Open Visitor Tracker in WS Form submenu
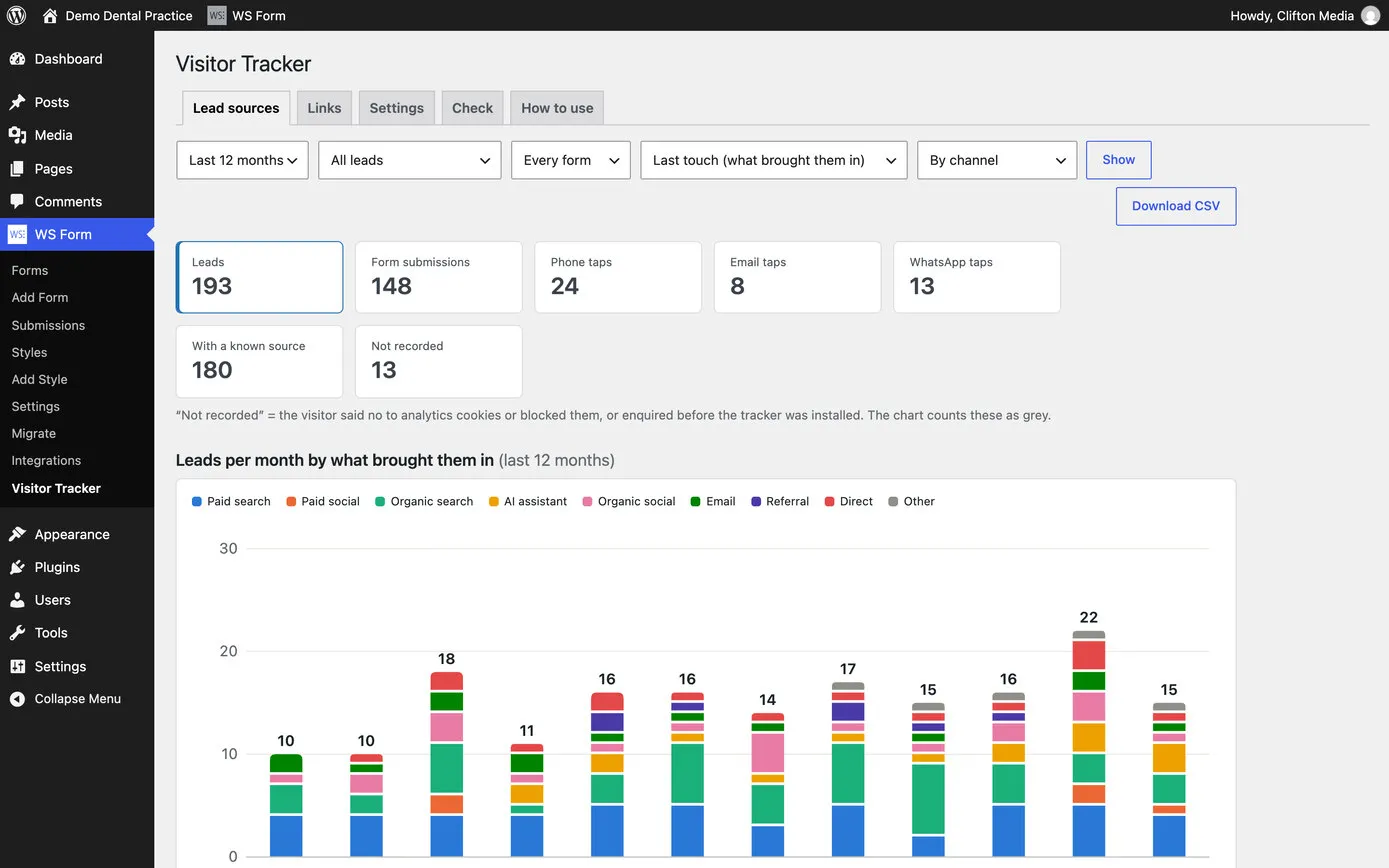Viewport: 1389px width, 868px height. click(56, 488)
